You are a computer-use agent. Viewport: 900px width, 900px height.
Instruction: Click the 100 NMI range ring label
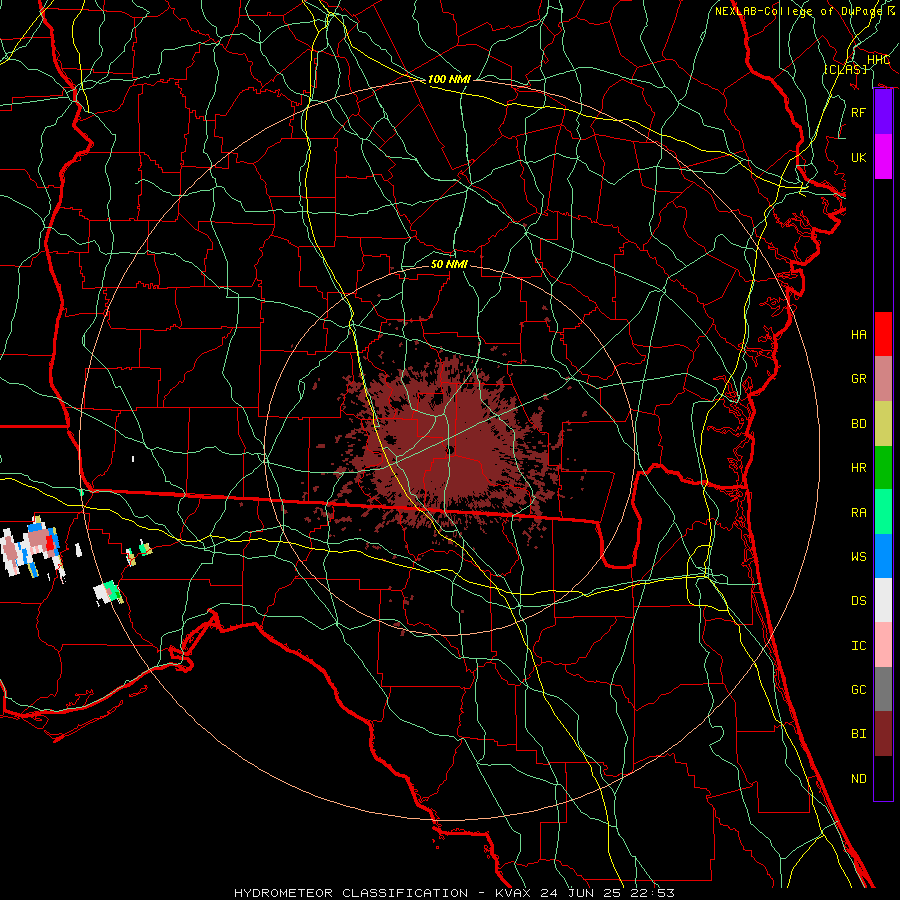pyautogui.click(x=449, y=79)
